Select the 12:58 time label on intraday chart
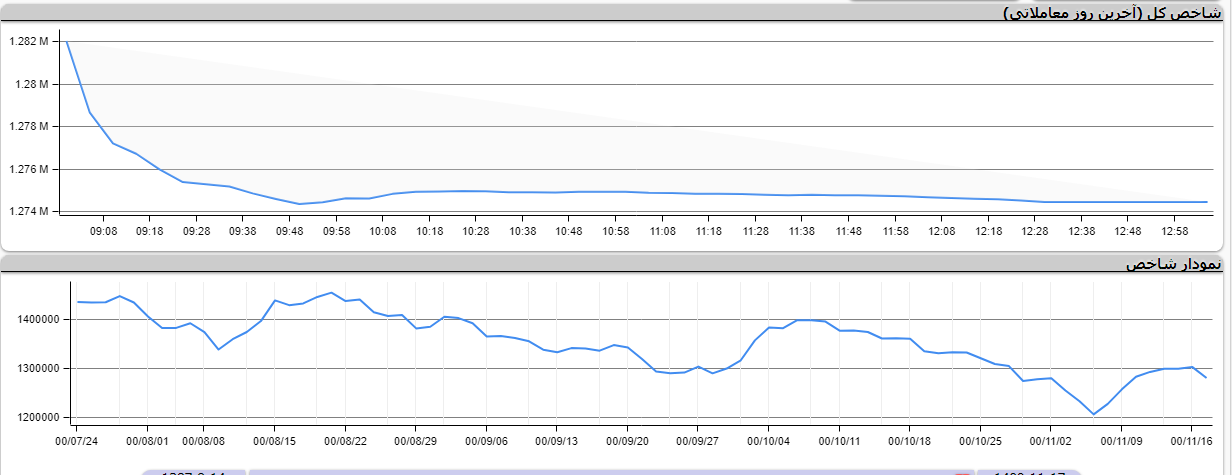The image size is (1232, 475). [x=1174, y=231]
